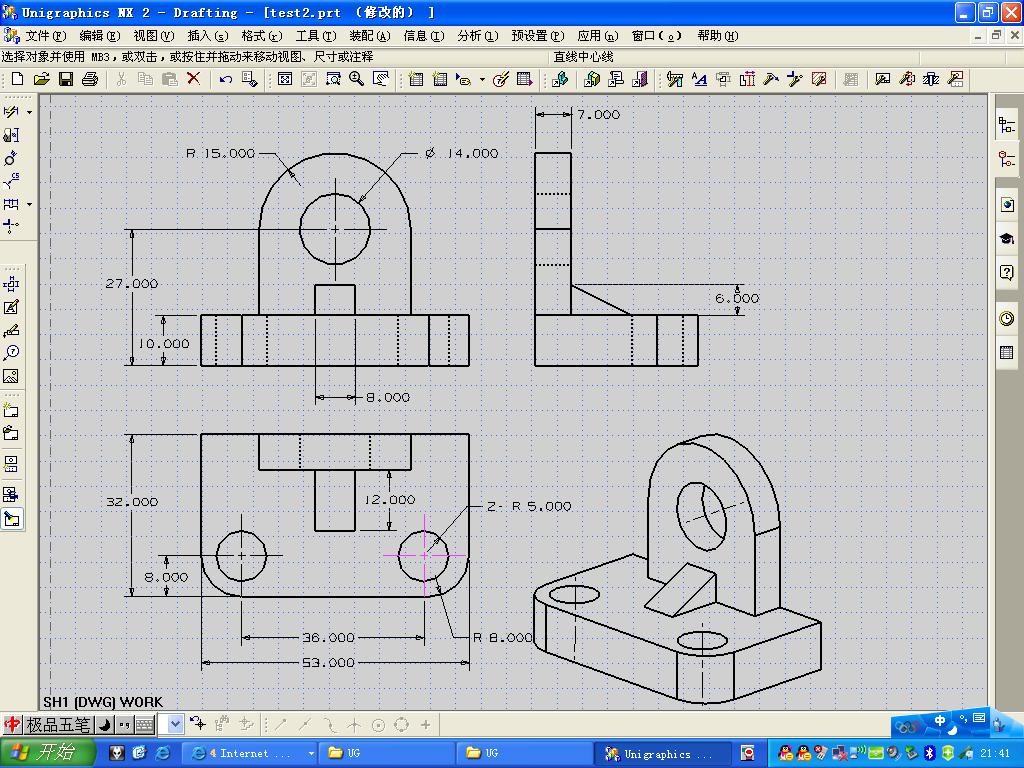Viewport: 1024px width, 768px height.
Task: Select the 2- R 5.000 dimension label
Action: [529, 506]
